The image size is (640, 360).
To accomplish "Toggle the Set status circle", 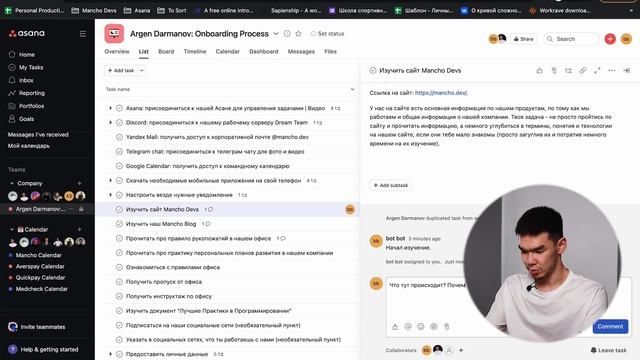I will point(313,34).
